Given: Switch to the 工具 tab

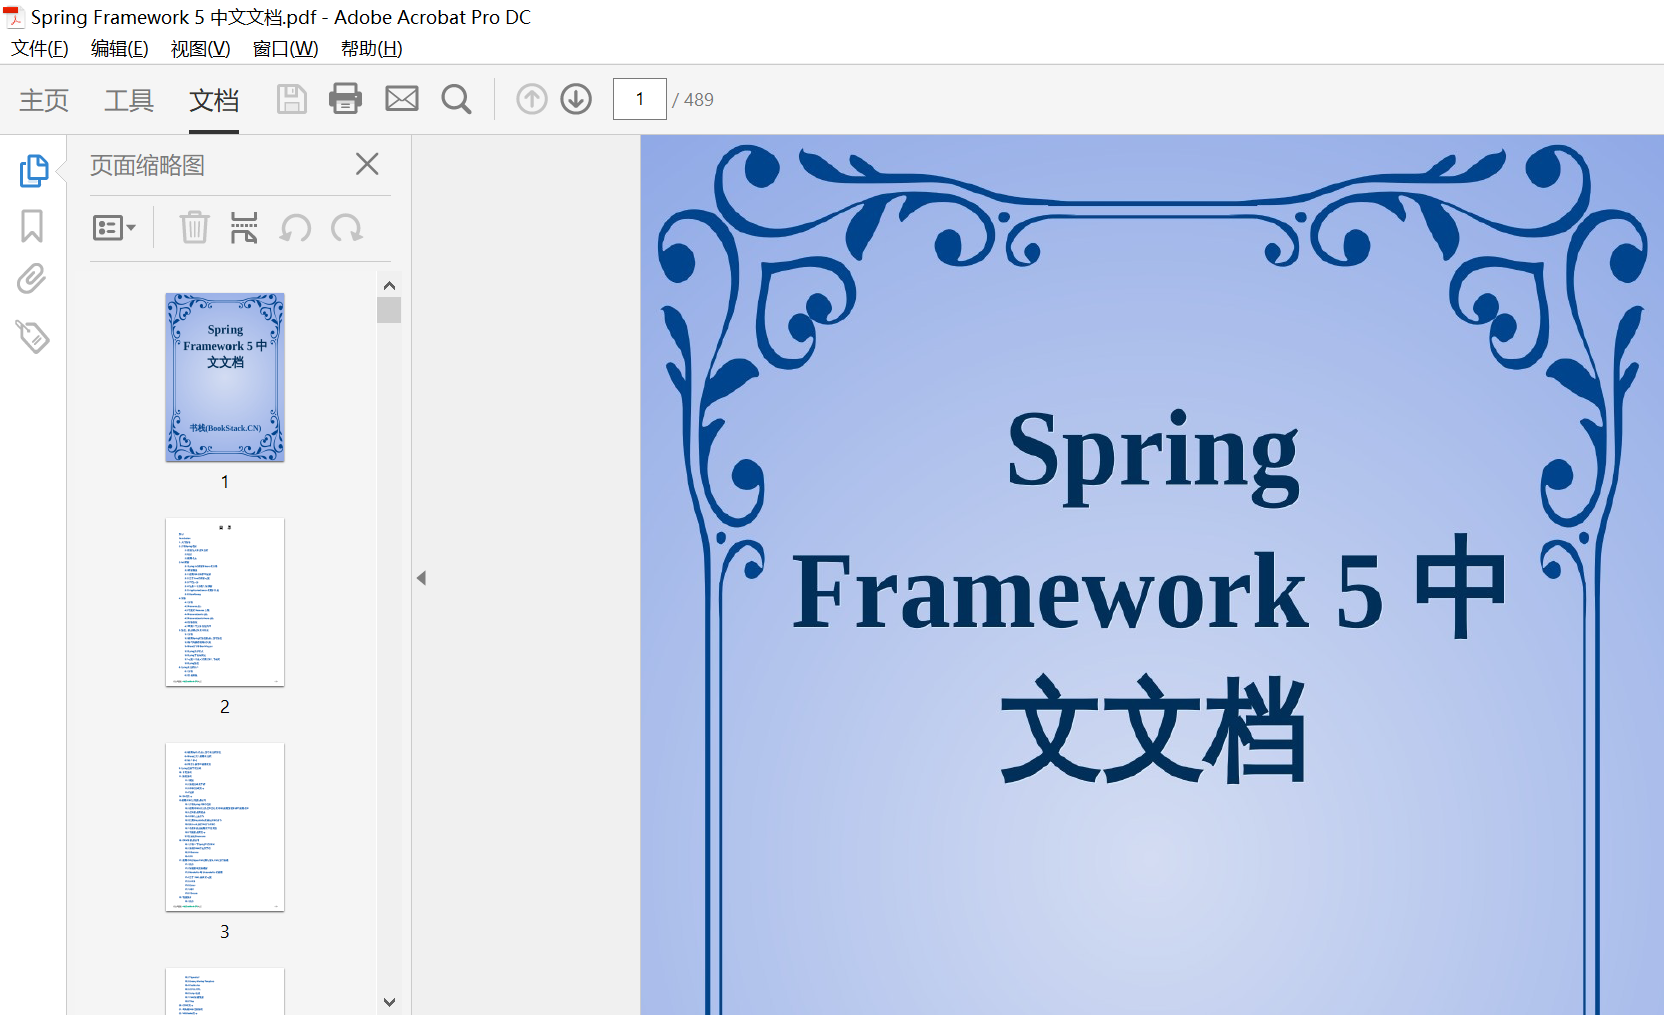Looking at the screenshot, I should (129, 100).
